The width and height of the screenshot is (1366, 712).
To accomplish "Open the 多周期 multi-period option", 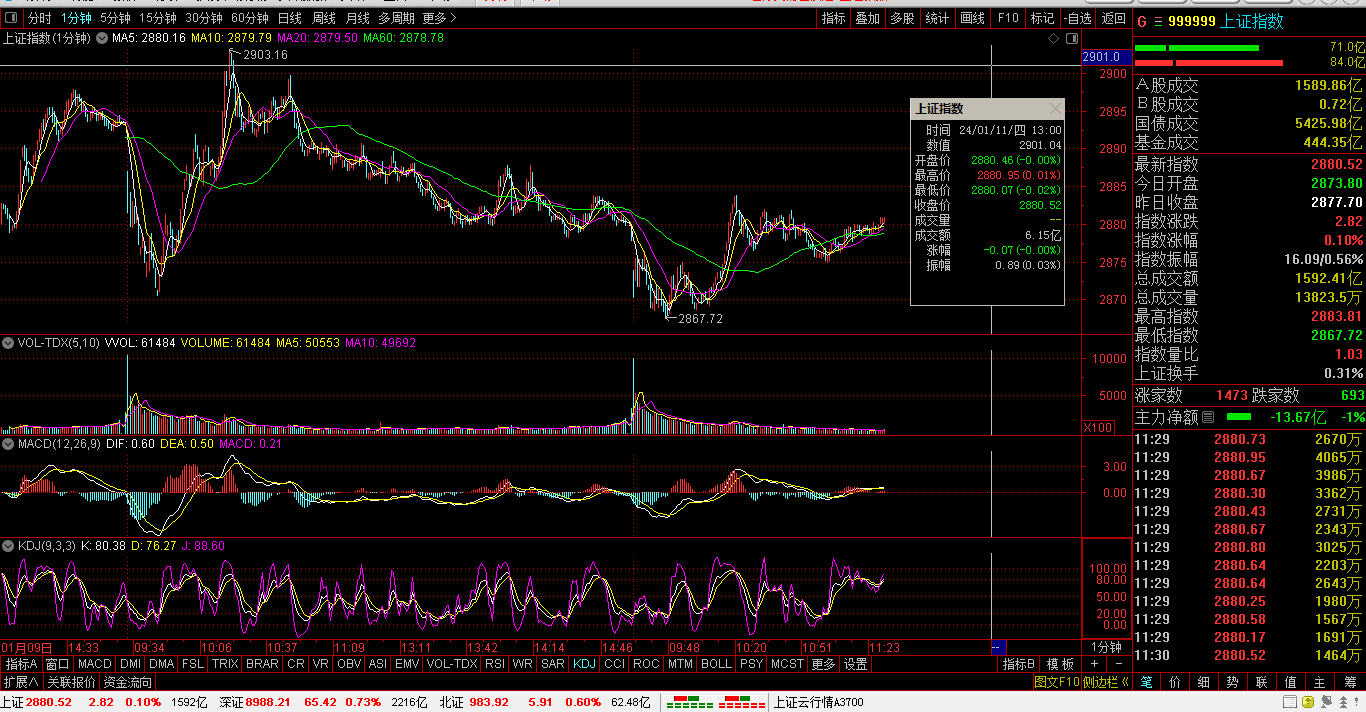I will pos(396,18).
